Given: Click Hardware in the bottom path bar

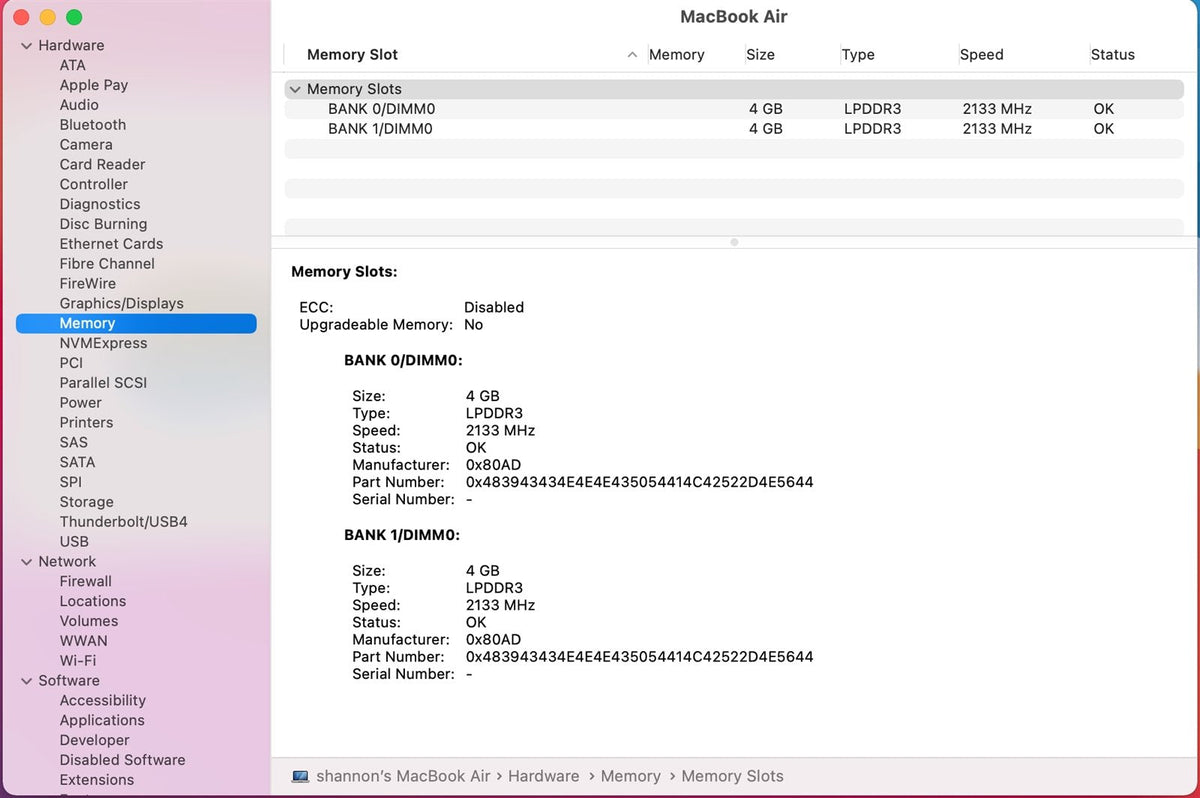Looking at the screenshot, I should (543, 776).
